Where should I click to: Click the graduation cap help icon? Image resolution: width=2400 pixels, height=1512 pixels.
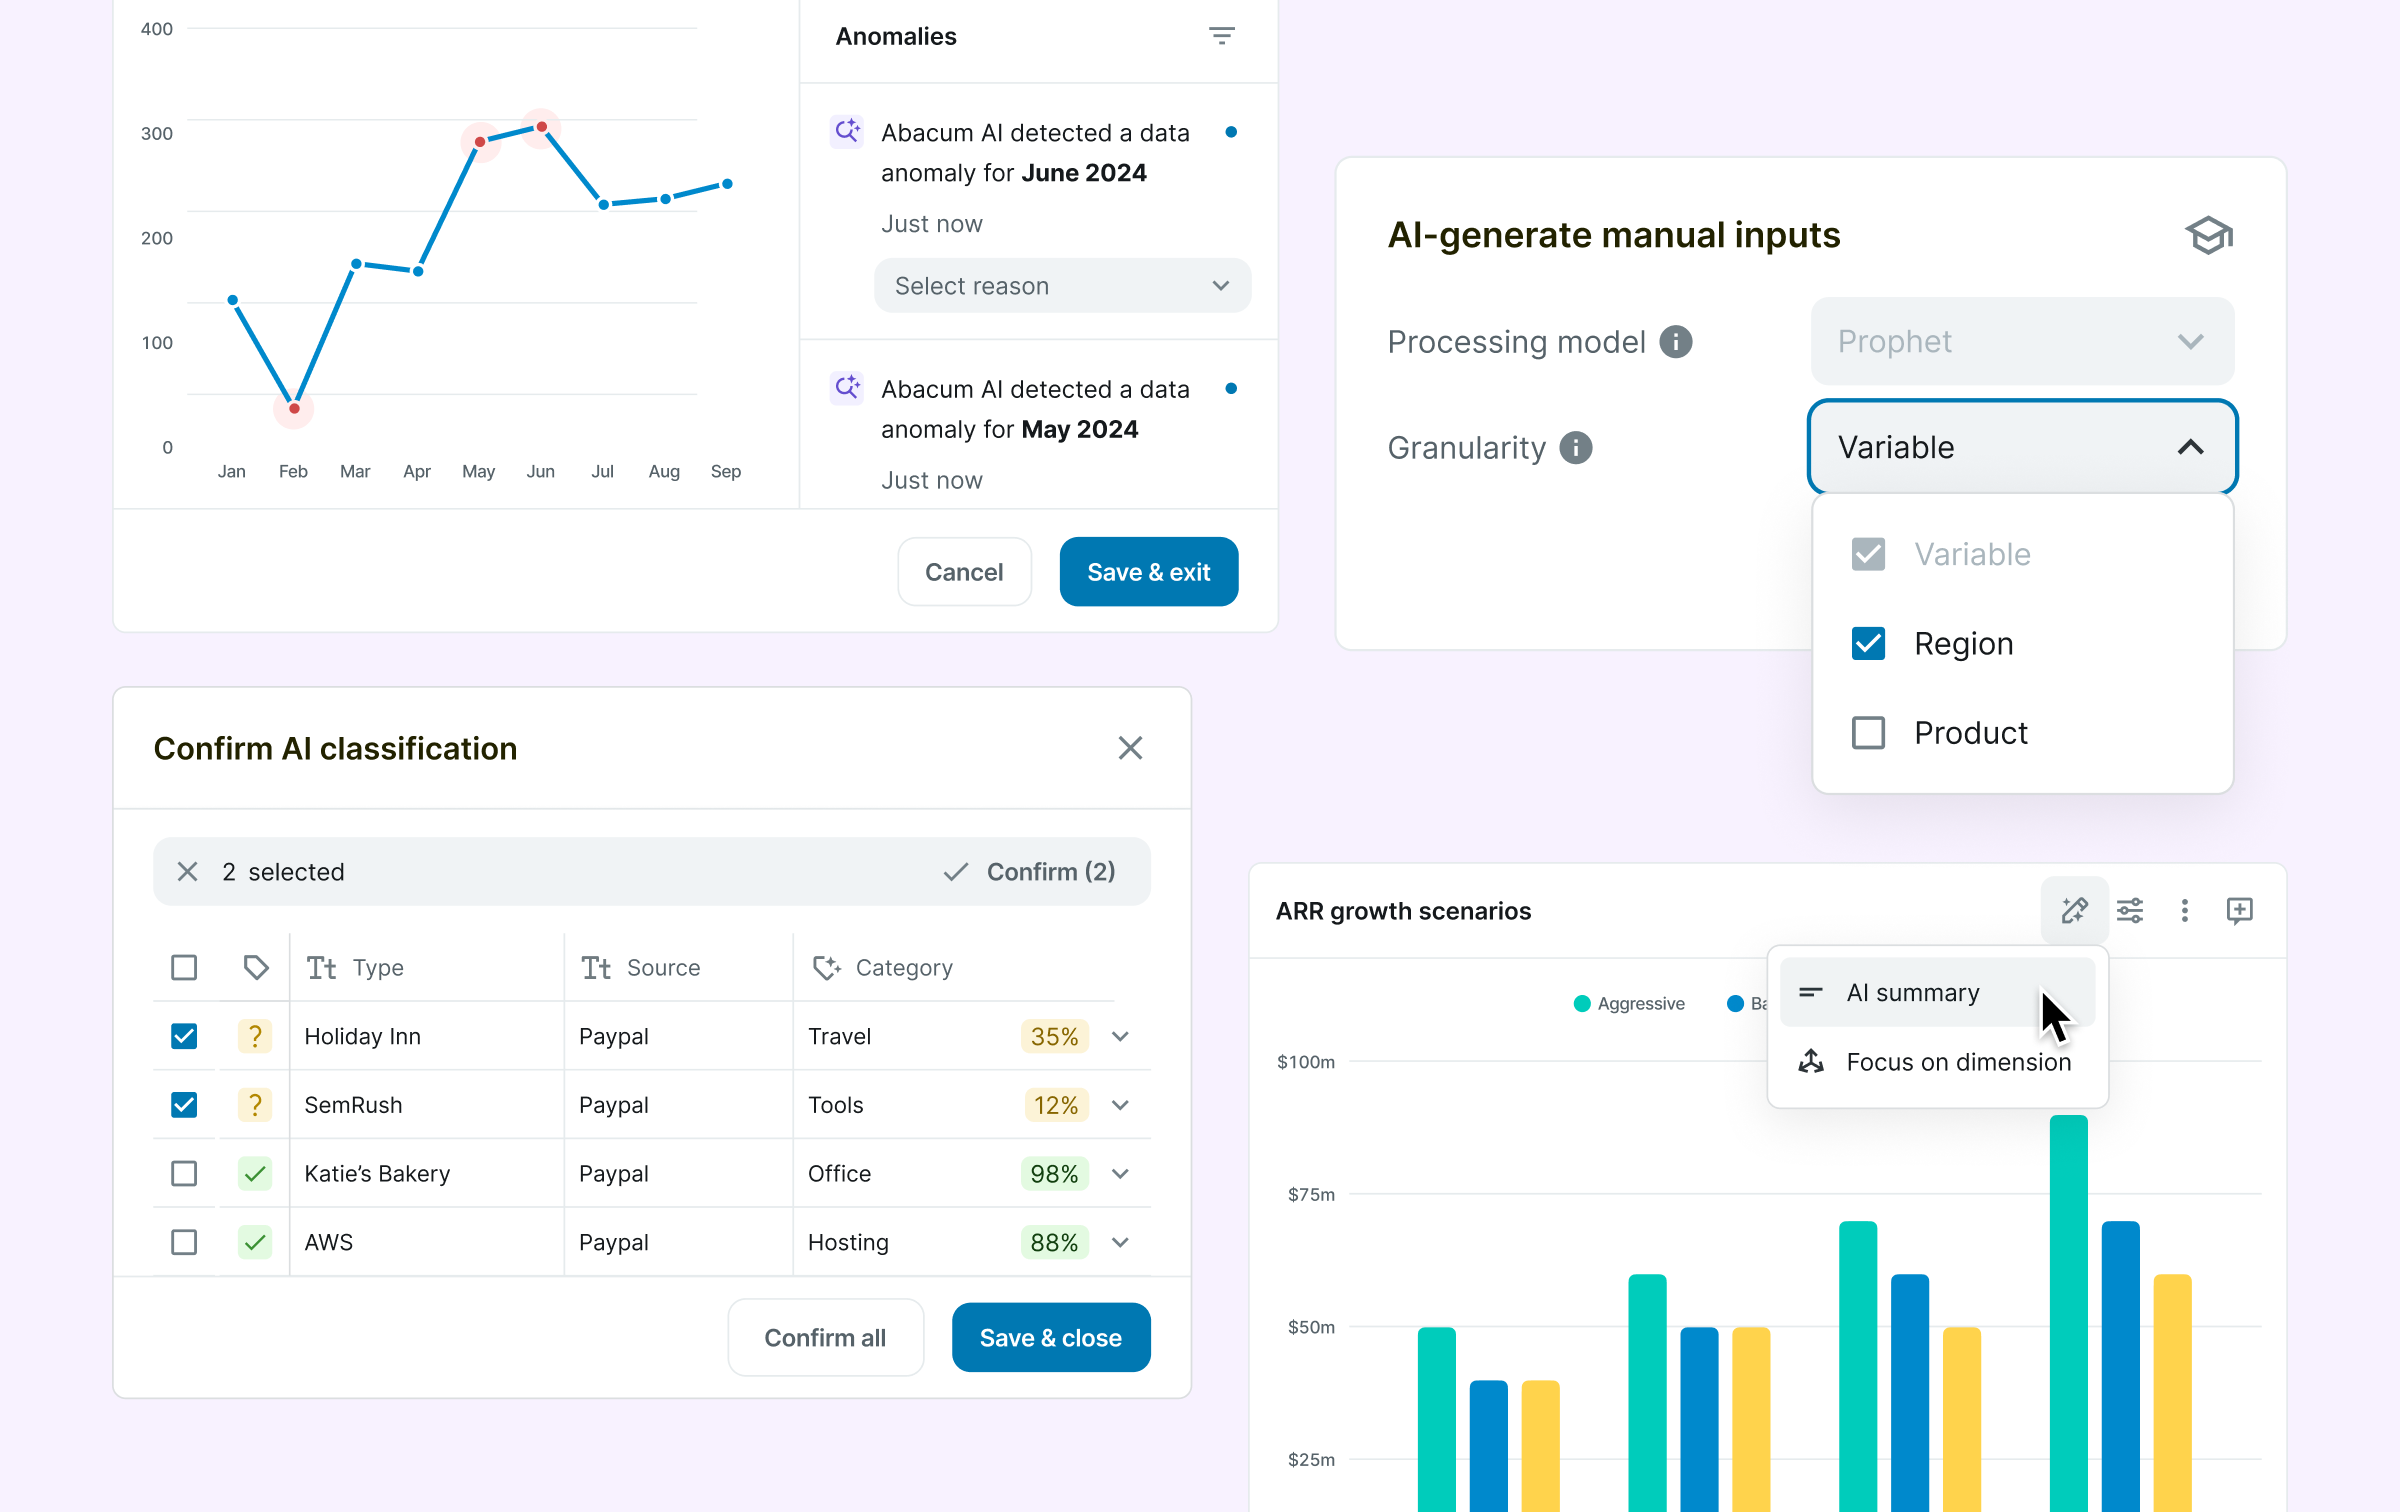point(2208,236)
